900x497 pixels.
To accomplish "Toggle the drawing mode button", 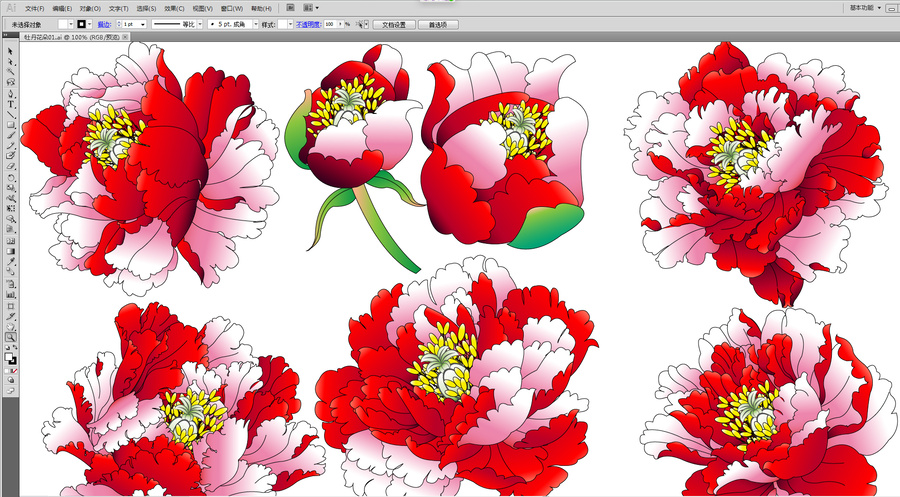I will point(10,380).
